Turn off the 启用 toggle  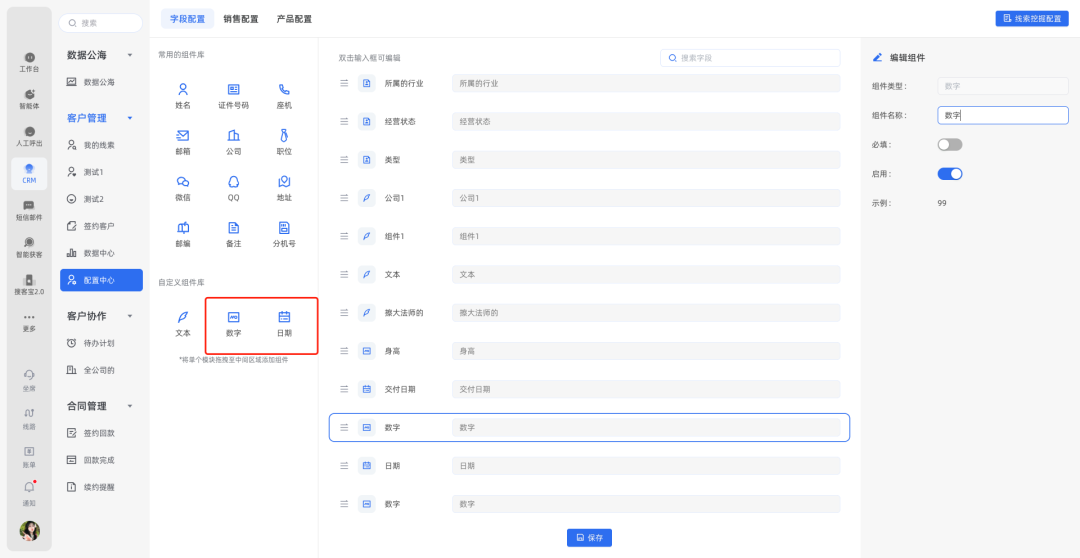click(949, 174)
